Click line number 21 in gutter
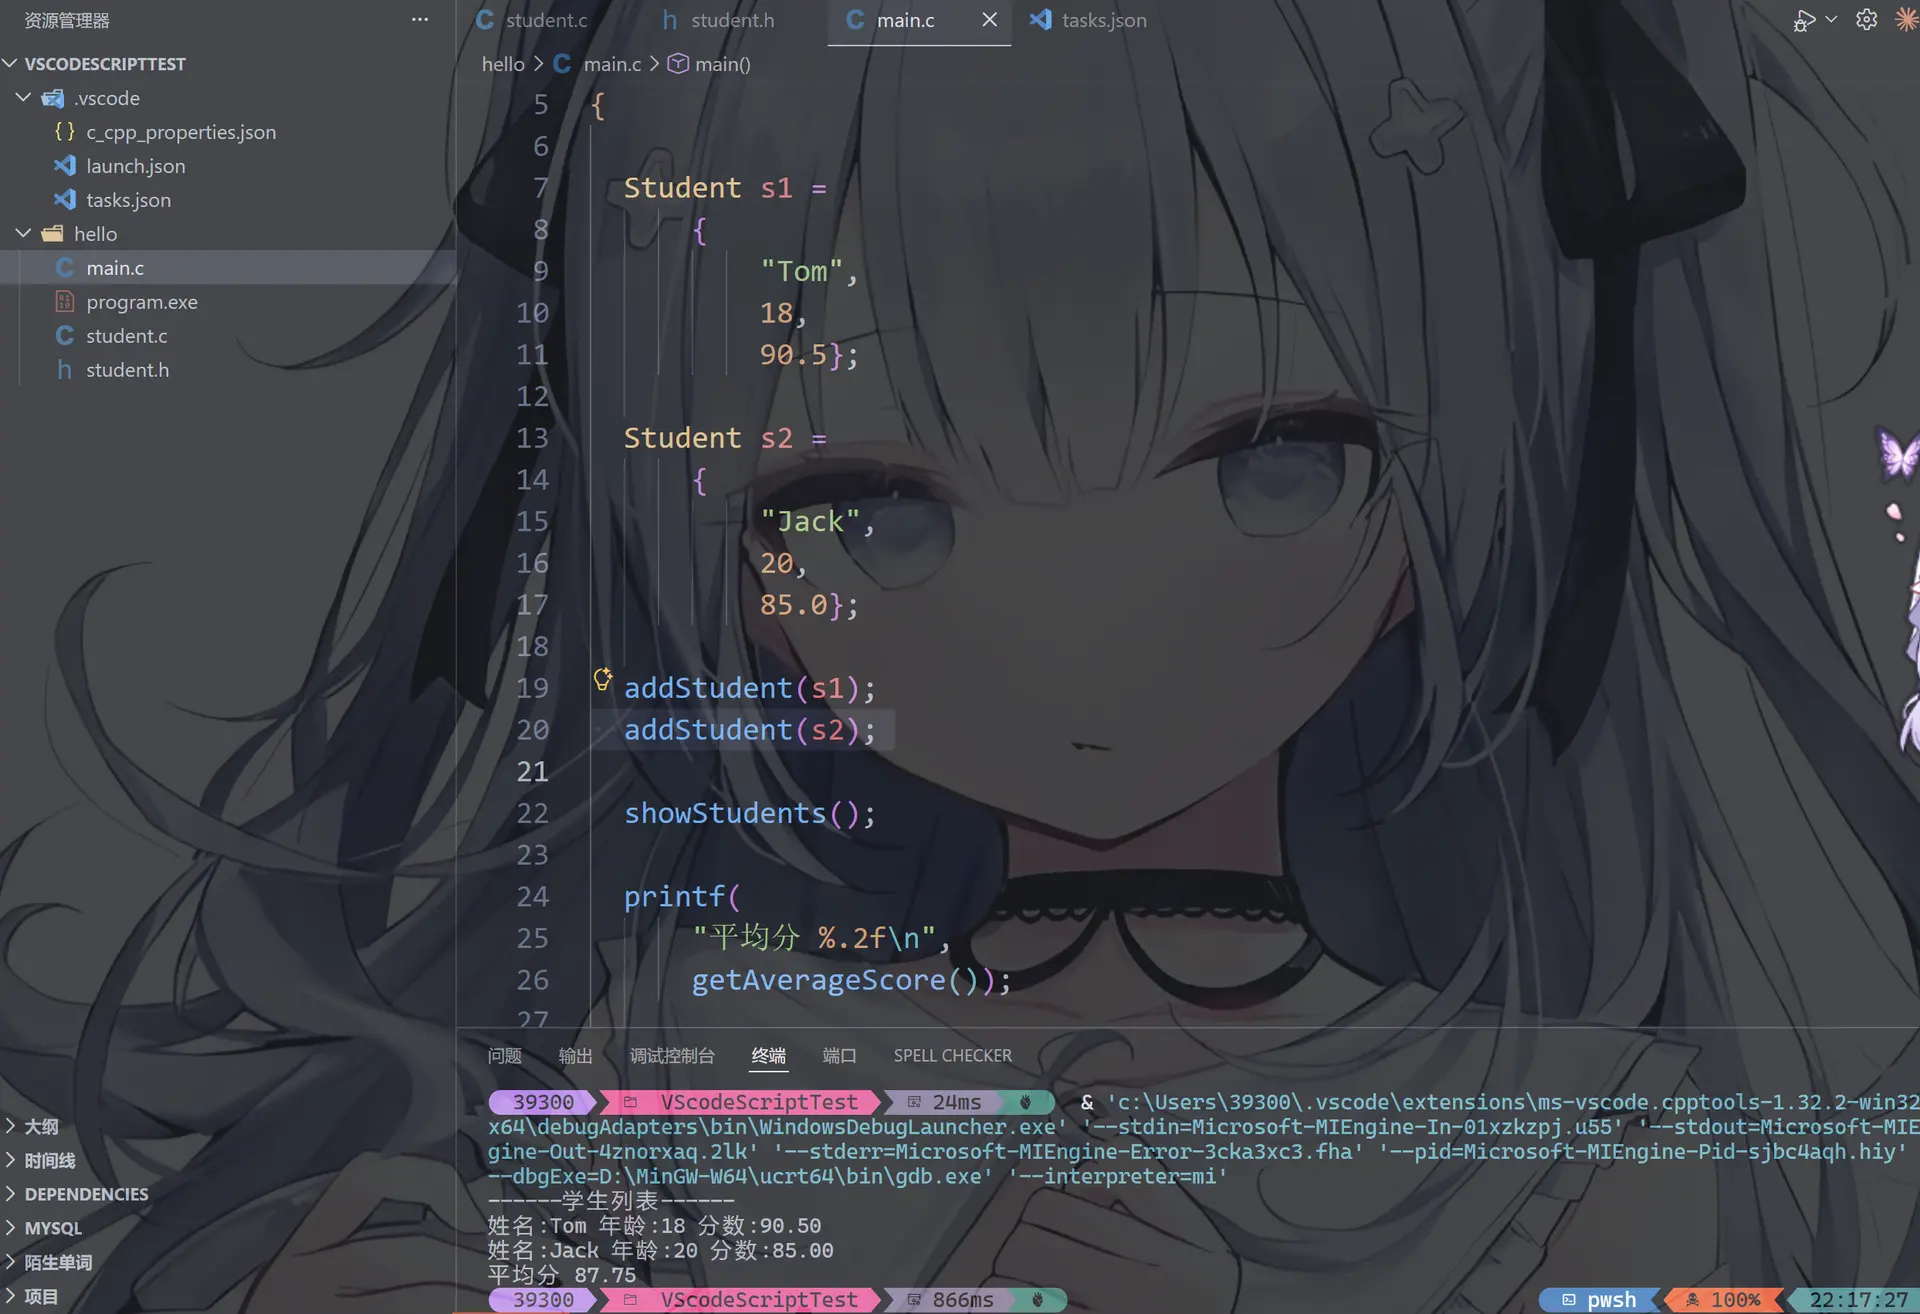Screen dimensions: 1920x1314 click(x=532, y=771)
